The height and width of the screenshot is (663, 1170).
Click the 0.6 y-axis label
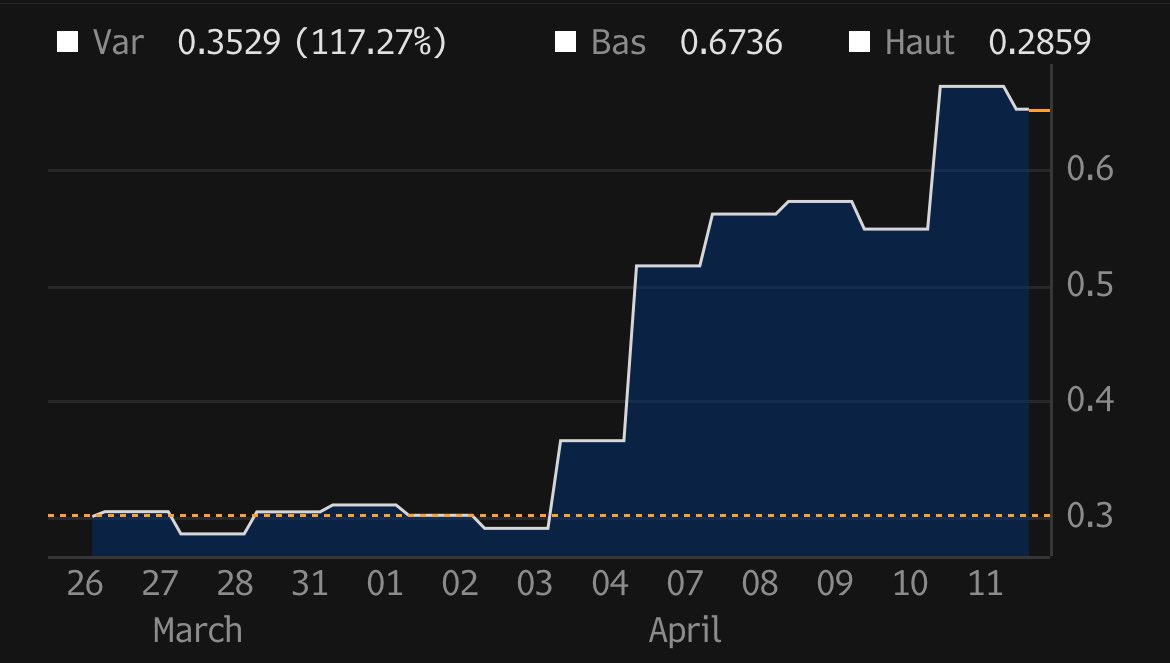(x=1090, y=169)
